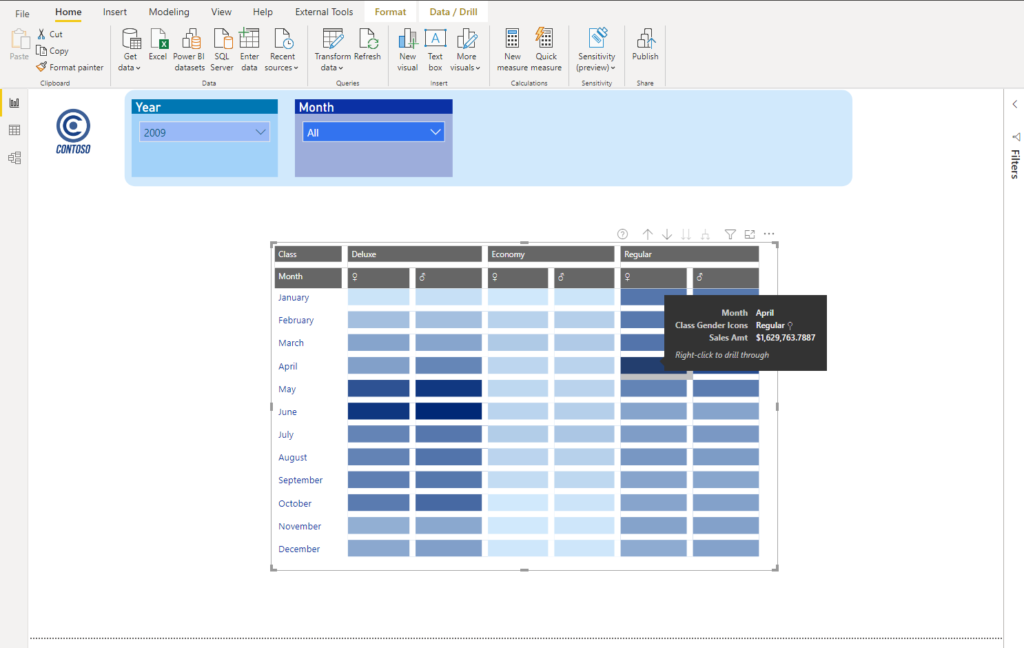Screen dimensions: 1024x648
Task: Open Transform data
Action: [332, 50]
